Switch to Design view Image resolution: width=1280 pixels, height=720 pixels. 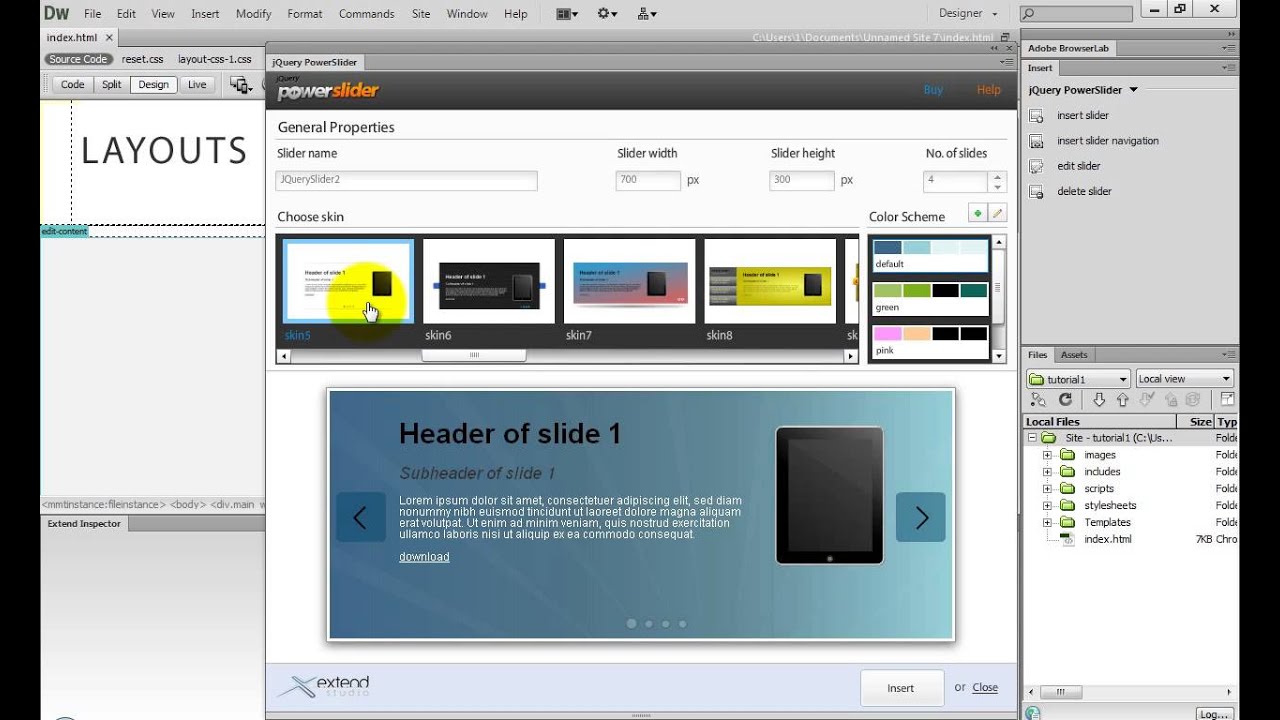pyautogui.click(x=154, y=85)
